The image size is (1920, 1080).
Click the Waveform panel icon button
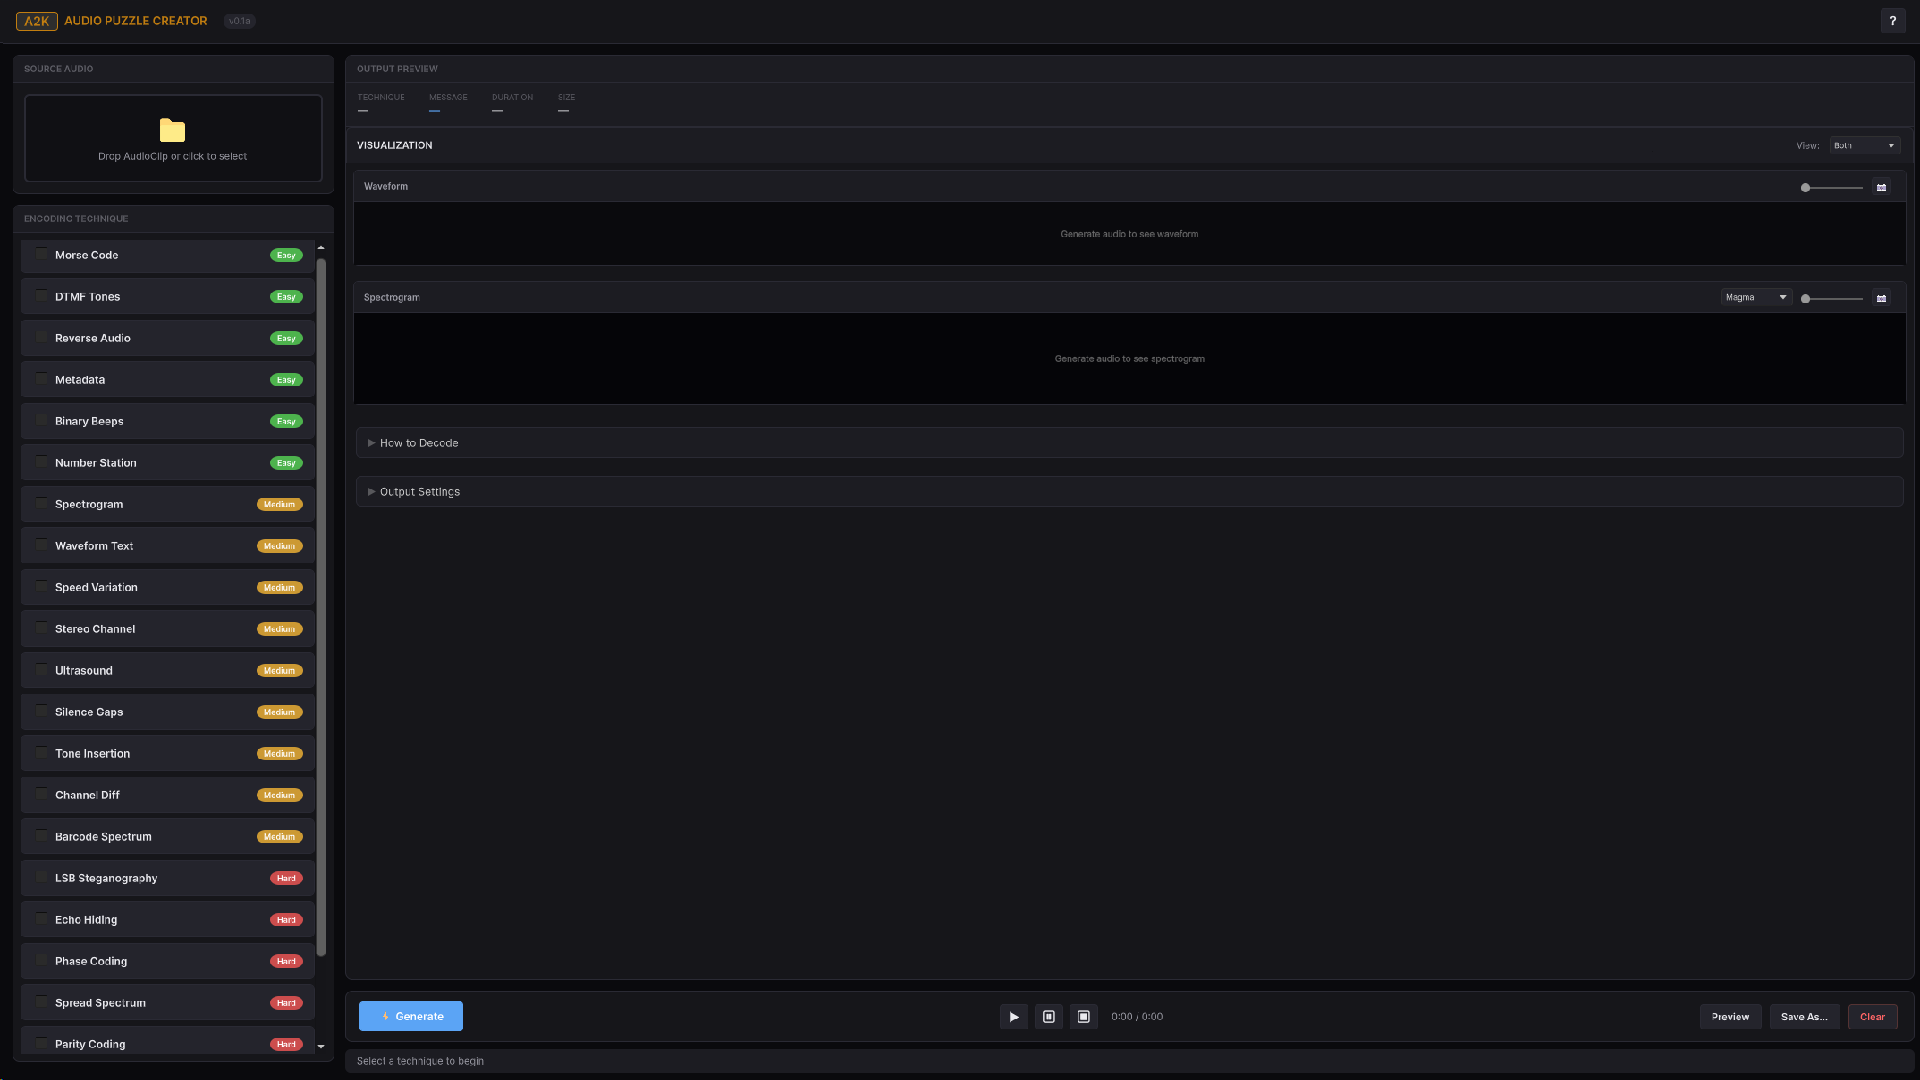coord(1881,187)
